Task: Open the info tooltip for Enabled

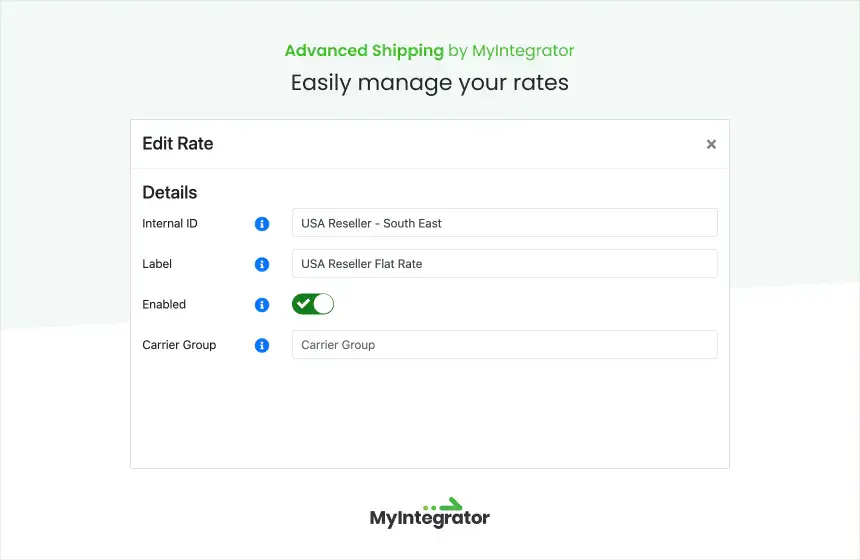Action: [262, 305]
